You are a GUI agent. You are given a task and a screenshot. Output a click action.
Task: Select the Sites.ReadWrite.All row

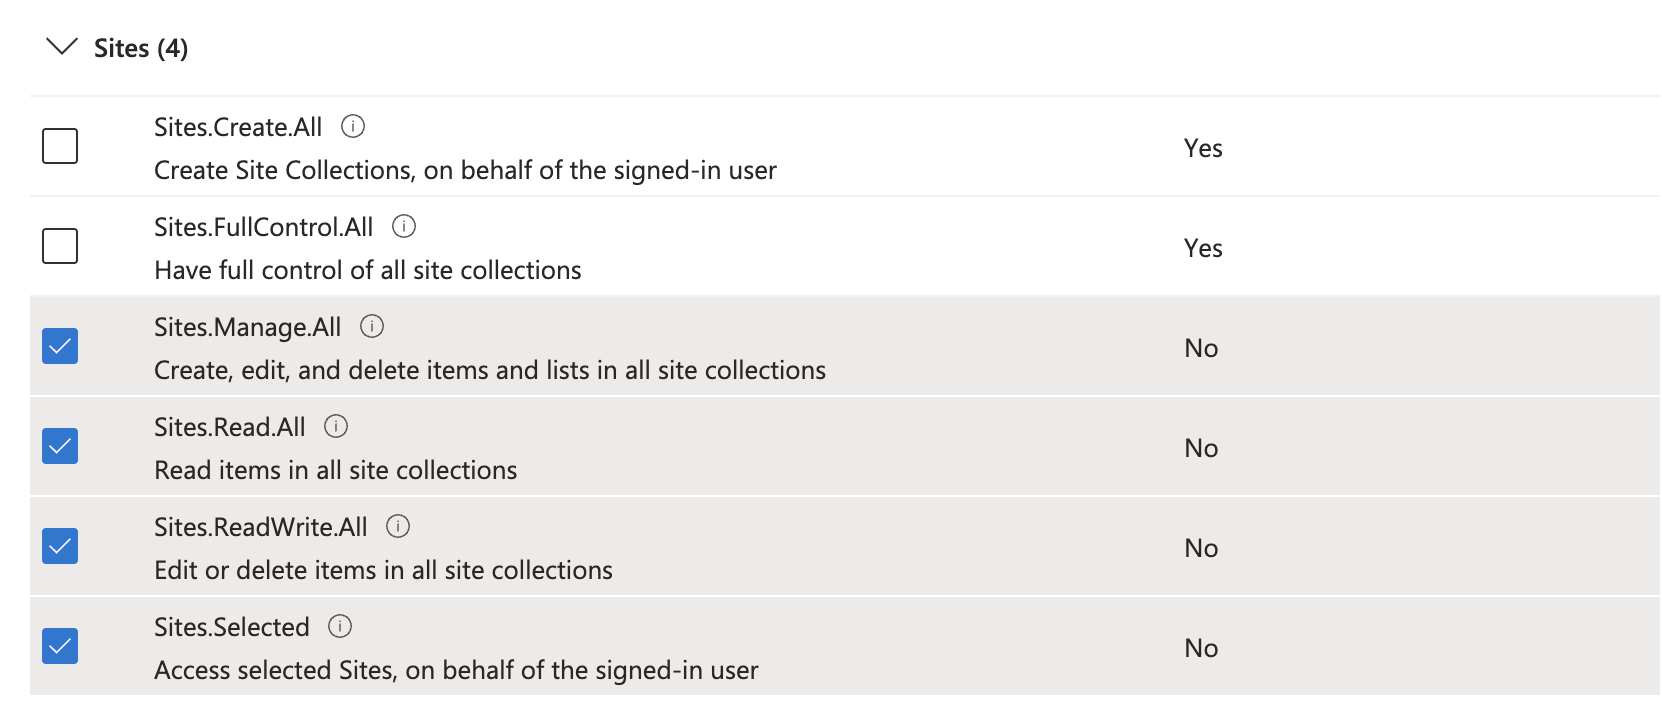coord(800,547)
